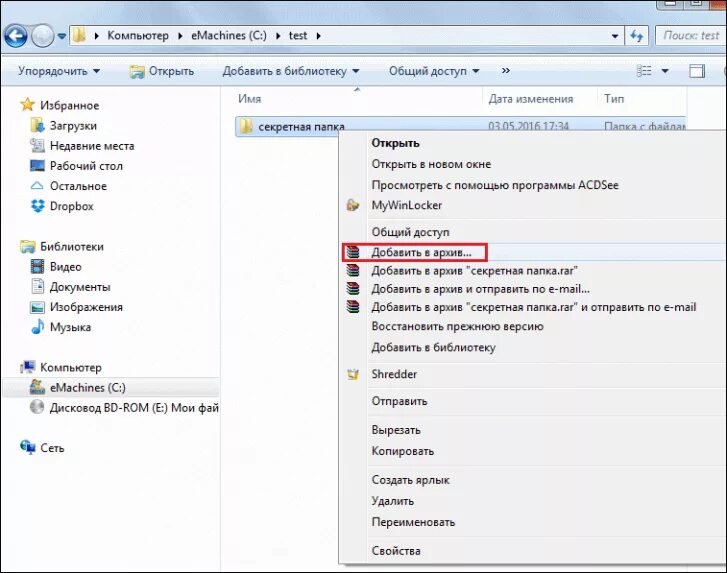Click the folder icon in address bar
The width and height of the screenshot is (727, 573).
tap(79, 35)
